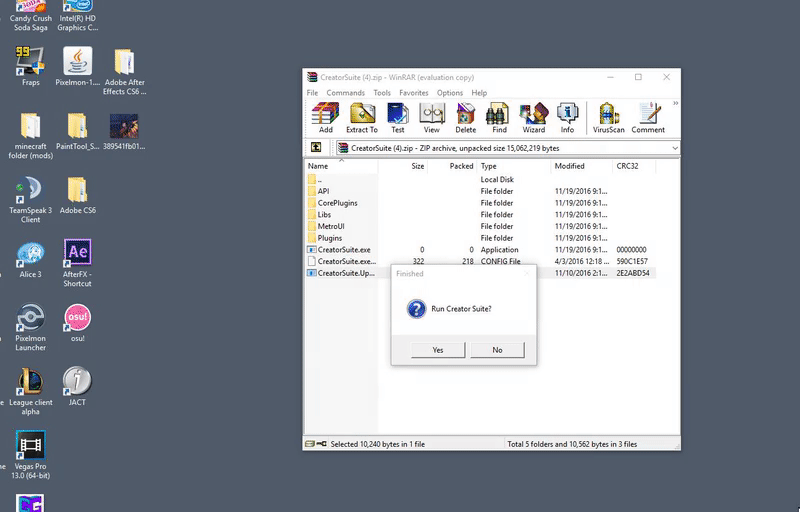This screenshot has width=800, height=512.
Task: Open the Pixelmon-1... Java file icon
Action: click(x=78, y=66)
